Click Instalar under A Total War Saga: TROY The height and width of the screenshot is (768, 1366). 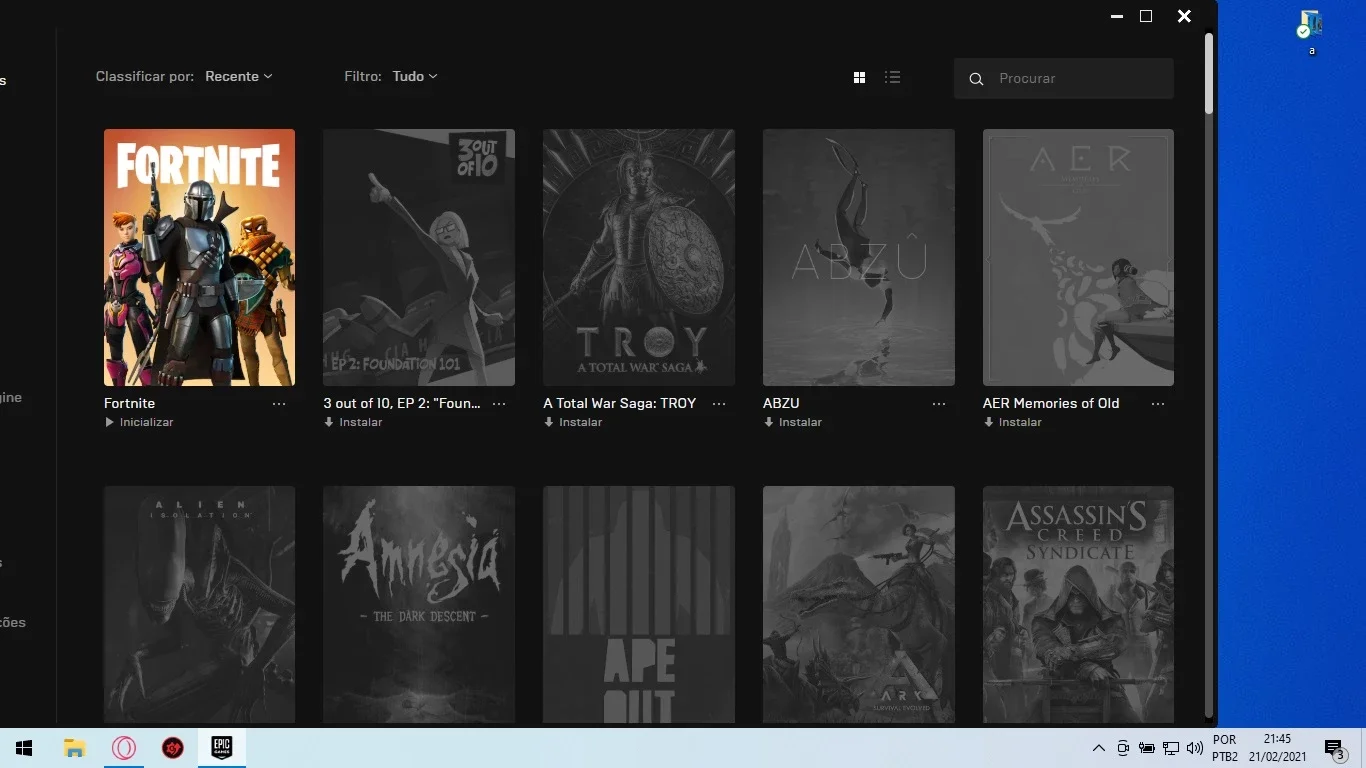click(581, 422)
